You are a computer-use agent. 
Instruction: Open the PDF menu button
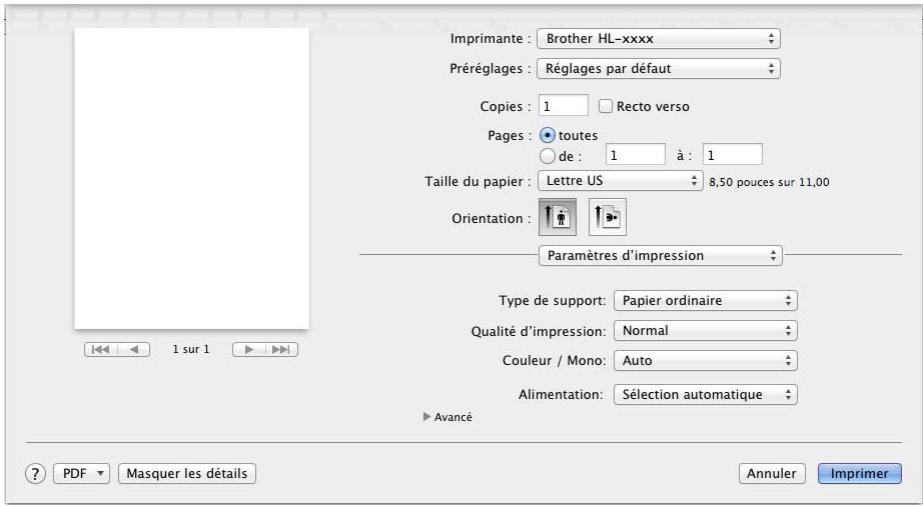[x=81, y=474]
